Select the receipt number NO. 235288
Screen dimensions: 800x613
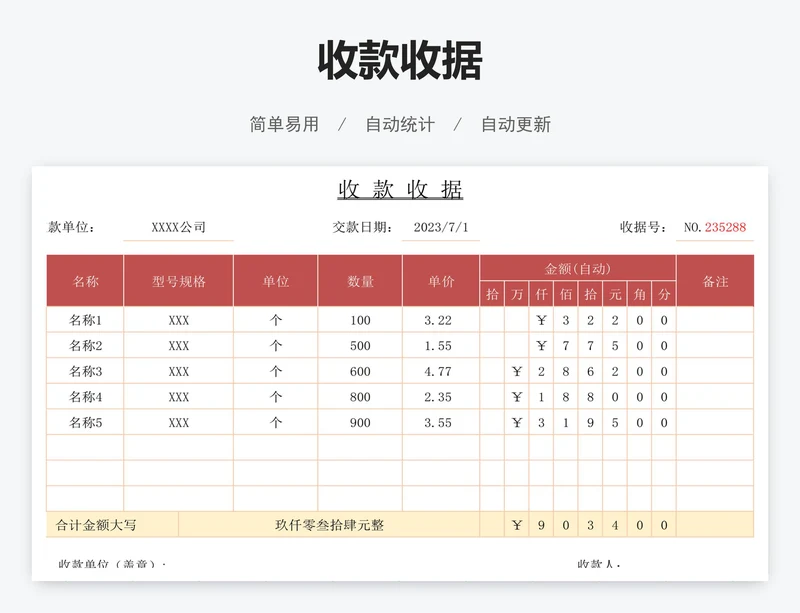[715, 227]
